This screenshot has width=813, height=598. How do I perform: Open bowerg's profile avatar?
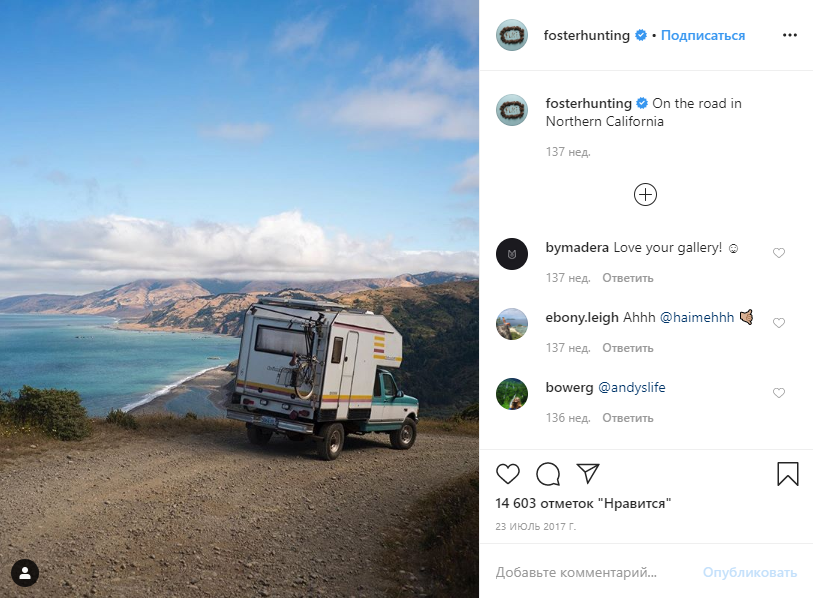512,394
